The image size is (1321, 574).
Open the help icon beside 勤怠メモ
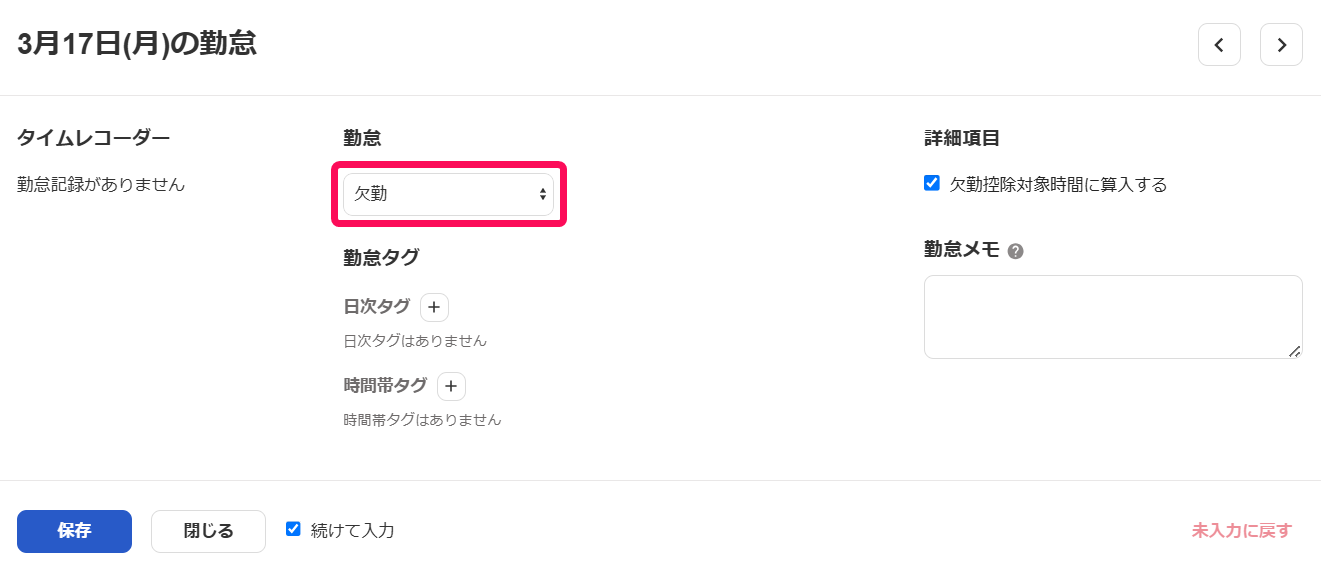(1015, 252)
